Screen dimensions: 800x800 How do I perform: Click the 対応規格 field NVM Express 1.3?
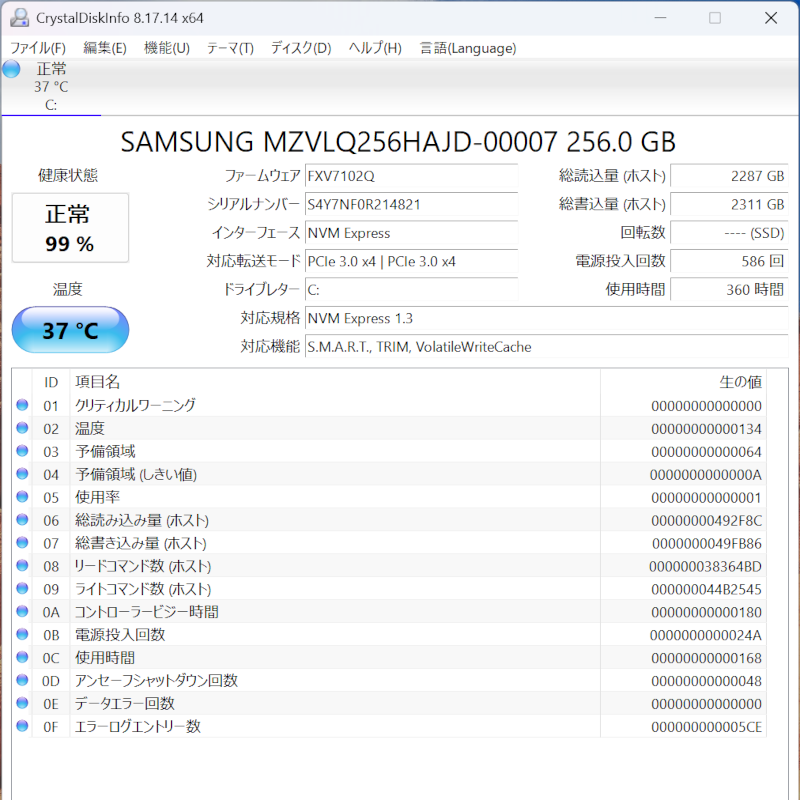pyautogui.click(x=546, y=319)
